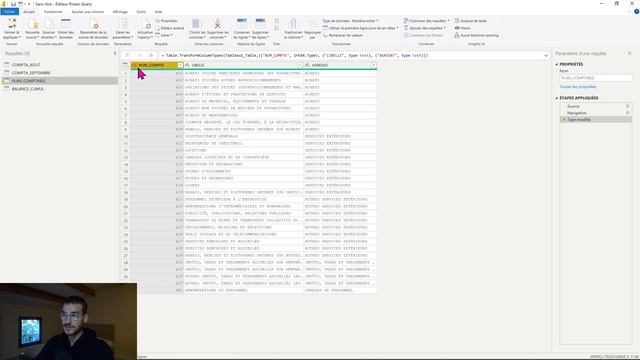
Task: Open Navigation step settings gear
Action: coord(627,113)
